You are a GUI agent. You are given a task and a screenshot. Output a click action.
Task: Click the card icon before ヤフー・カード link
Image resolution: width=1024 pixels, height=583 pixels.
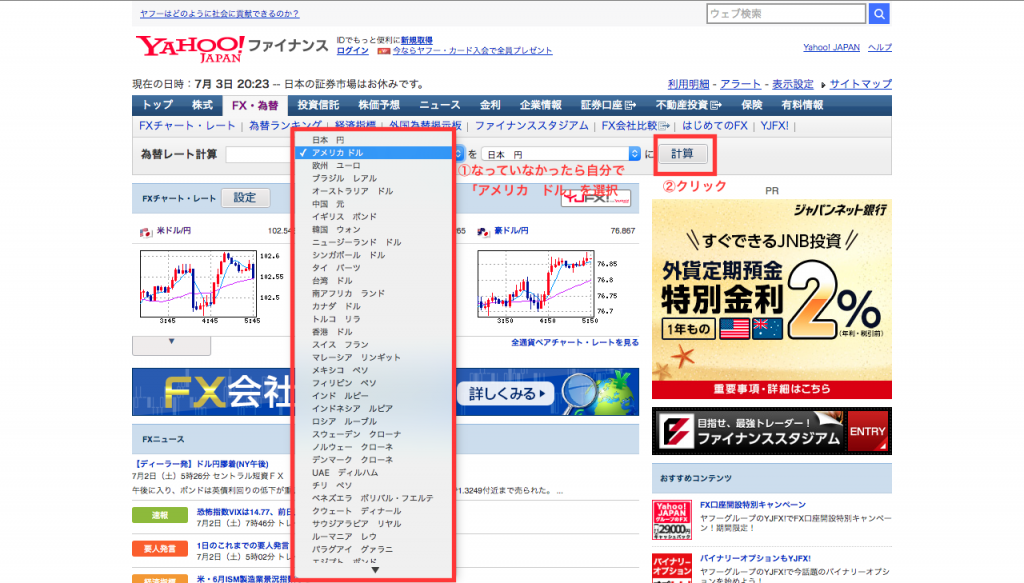[383, 51]
